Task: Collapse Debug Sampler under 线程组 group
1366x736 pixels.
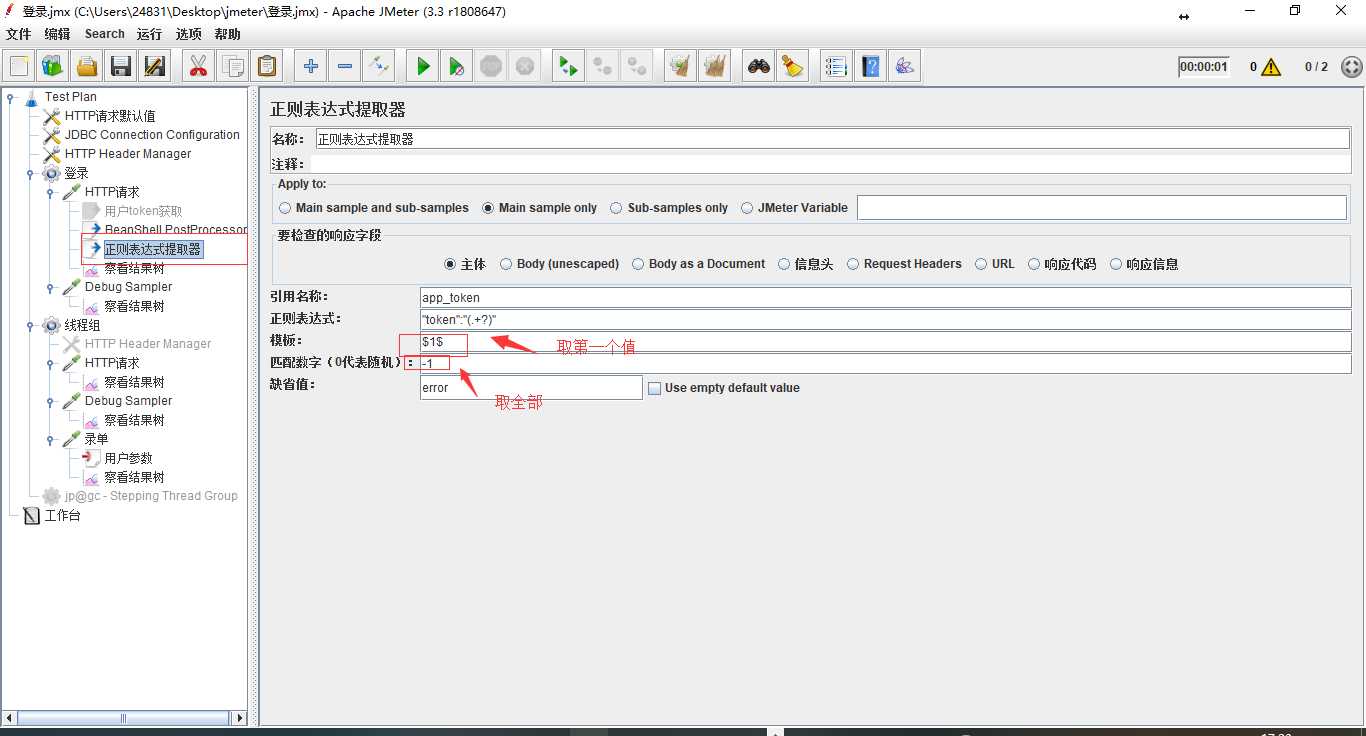Action: click(50, 401)
